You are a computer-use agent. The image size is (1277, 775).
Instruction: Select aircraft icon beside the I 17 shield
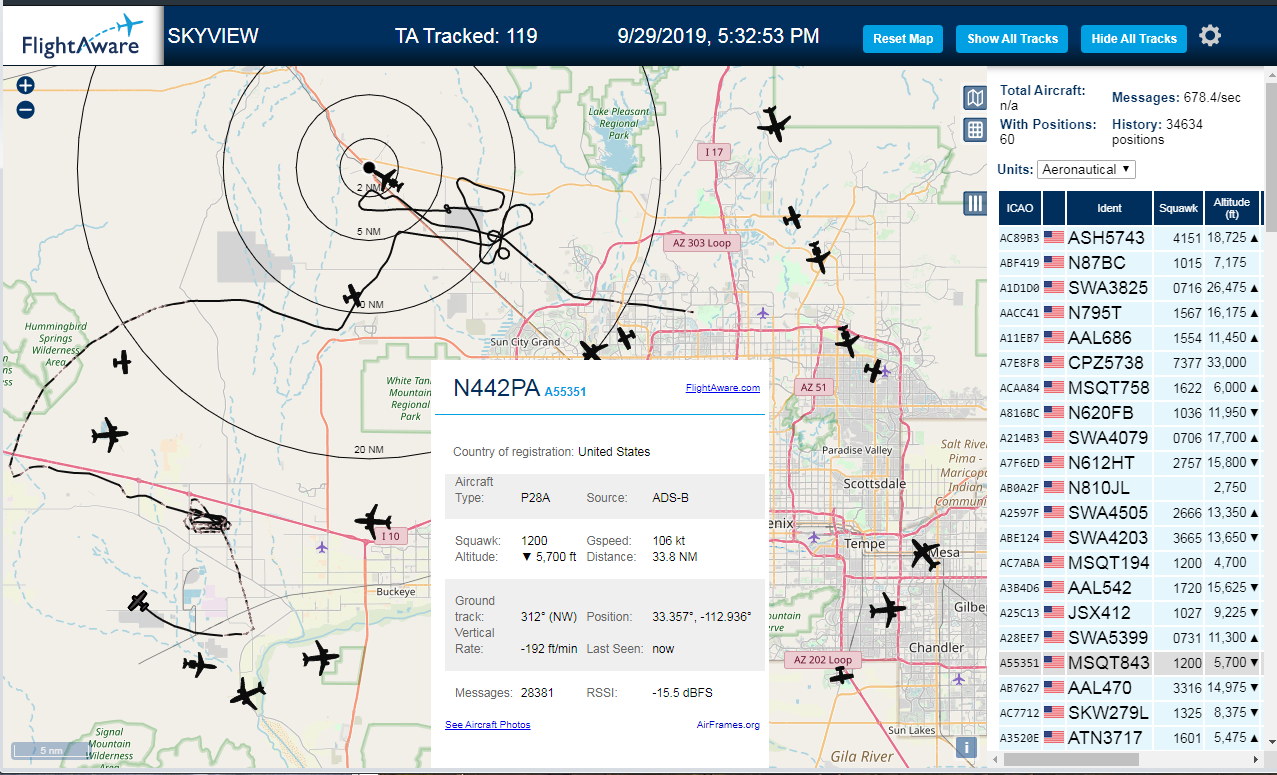pos(773,124)
